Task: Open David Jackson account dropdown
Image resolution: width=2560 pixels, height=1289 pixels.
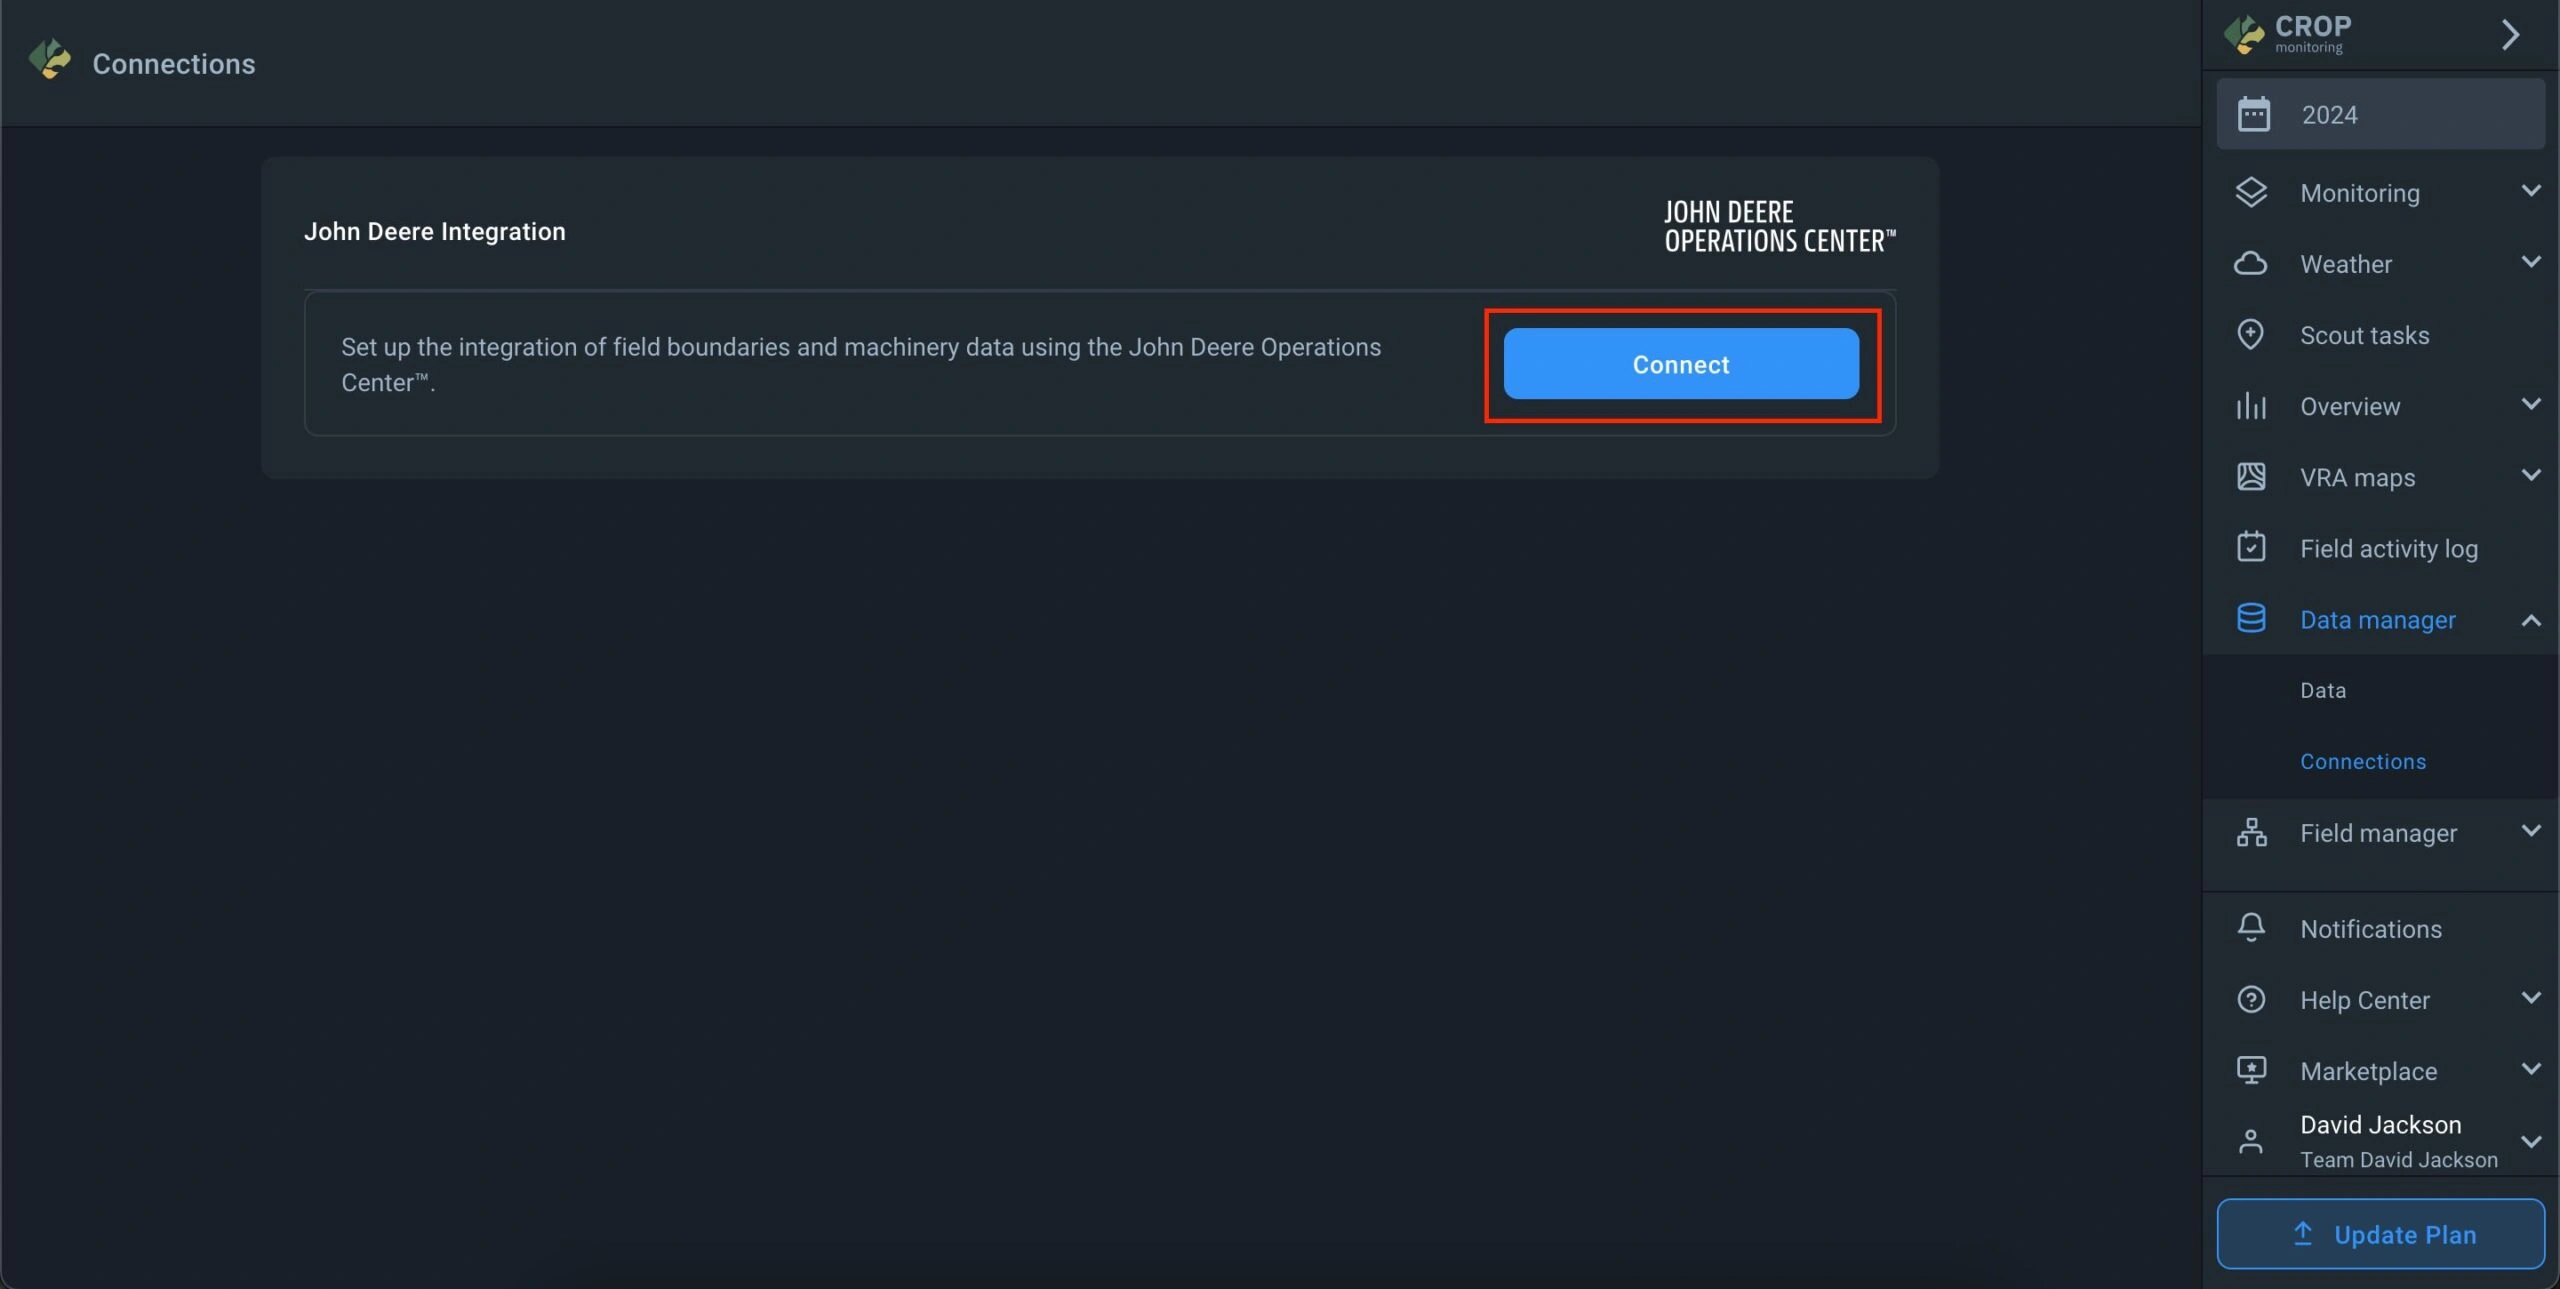Action: coord(2531,1141)
